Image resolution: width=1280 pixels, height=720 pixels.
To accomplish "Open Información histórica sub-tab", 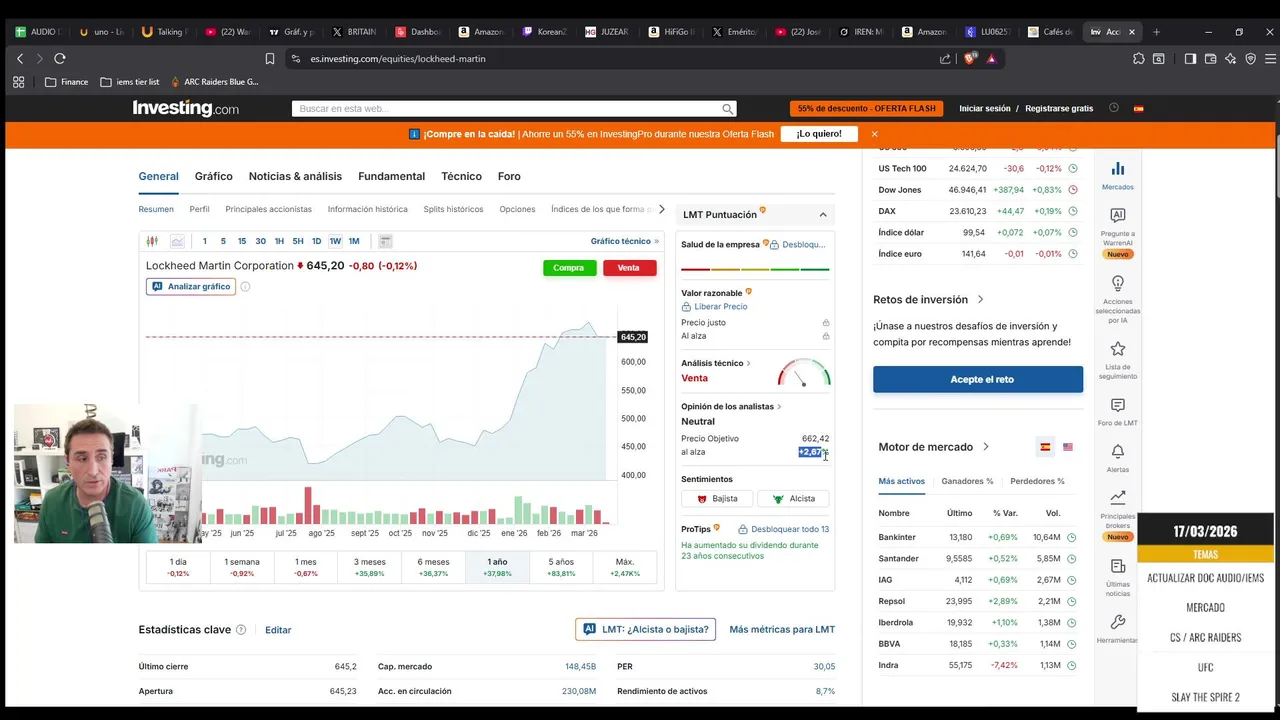I will coord(367,209).
